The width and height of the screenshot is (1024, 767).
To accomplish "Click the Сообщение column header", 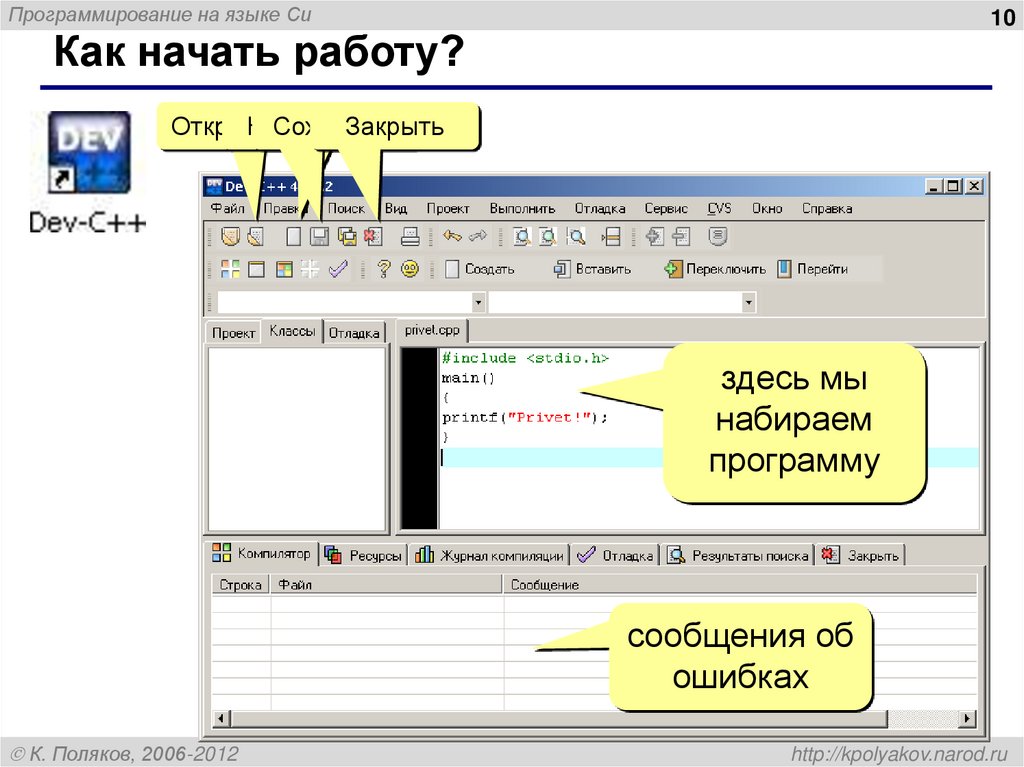I will click(740, 585).
